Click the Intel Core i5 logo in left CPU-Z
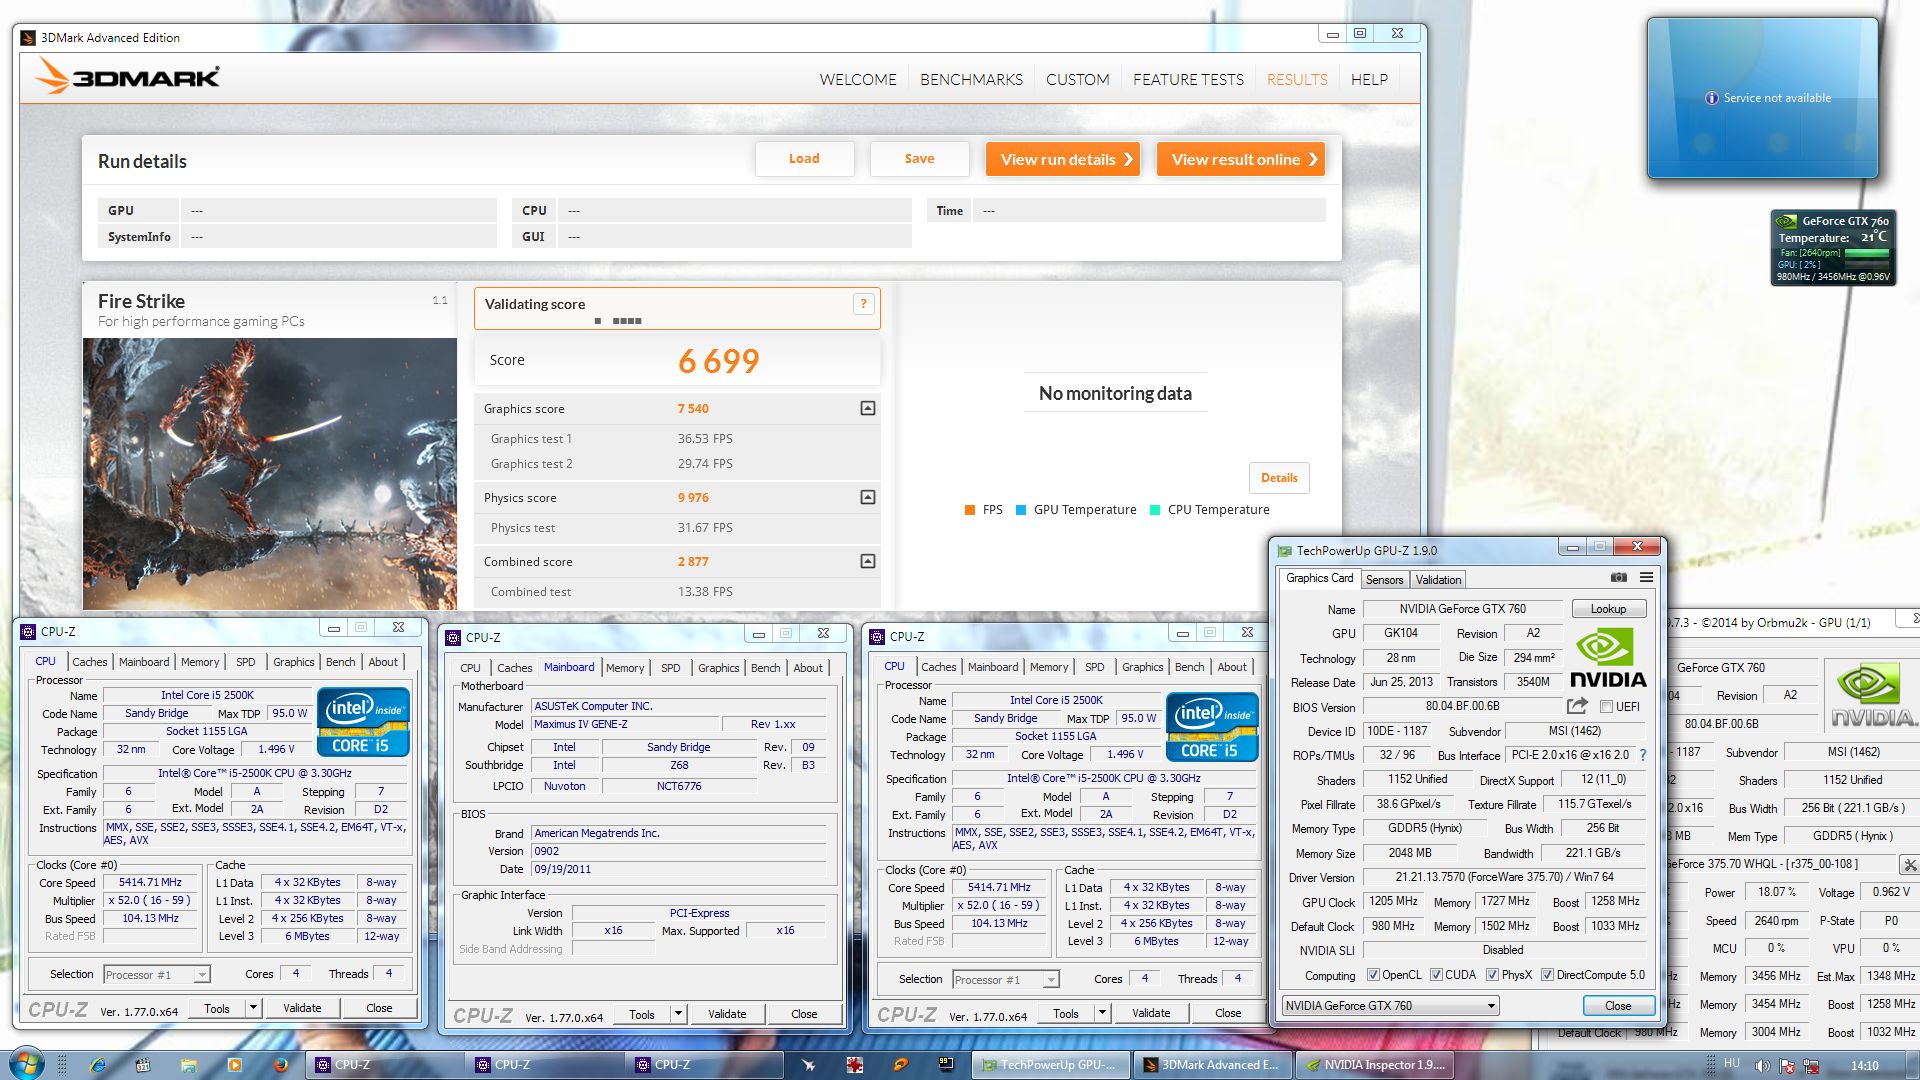1920x1080 pixels. 363,721
